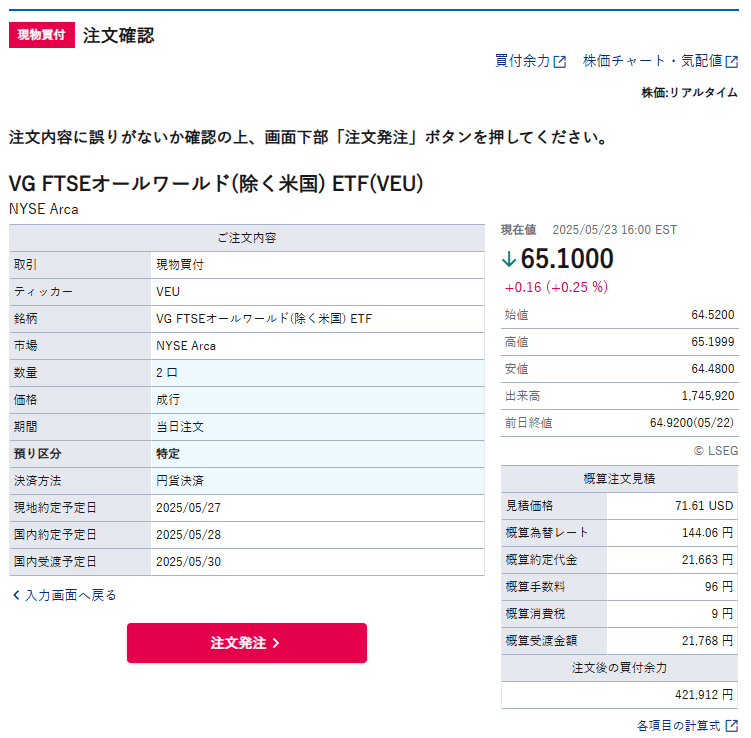Image resolution: width=751 pixels, height=738 pixels.
Task: Click the settlement value 円貨決済
Action: pos(180,480)
